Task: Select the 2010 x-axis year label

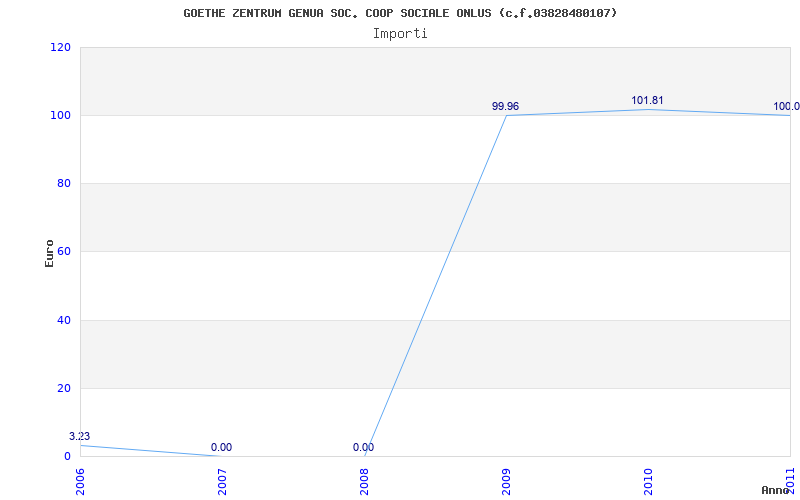Action: 648,482
